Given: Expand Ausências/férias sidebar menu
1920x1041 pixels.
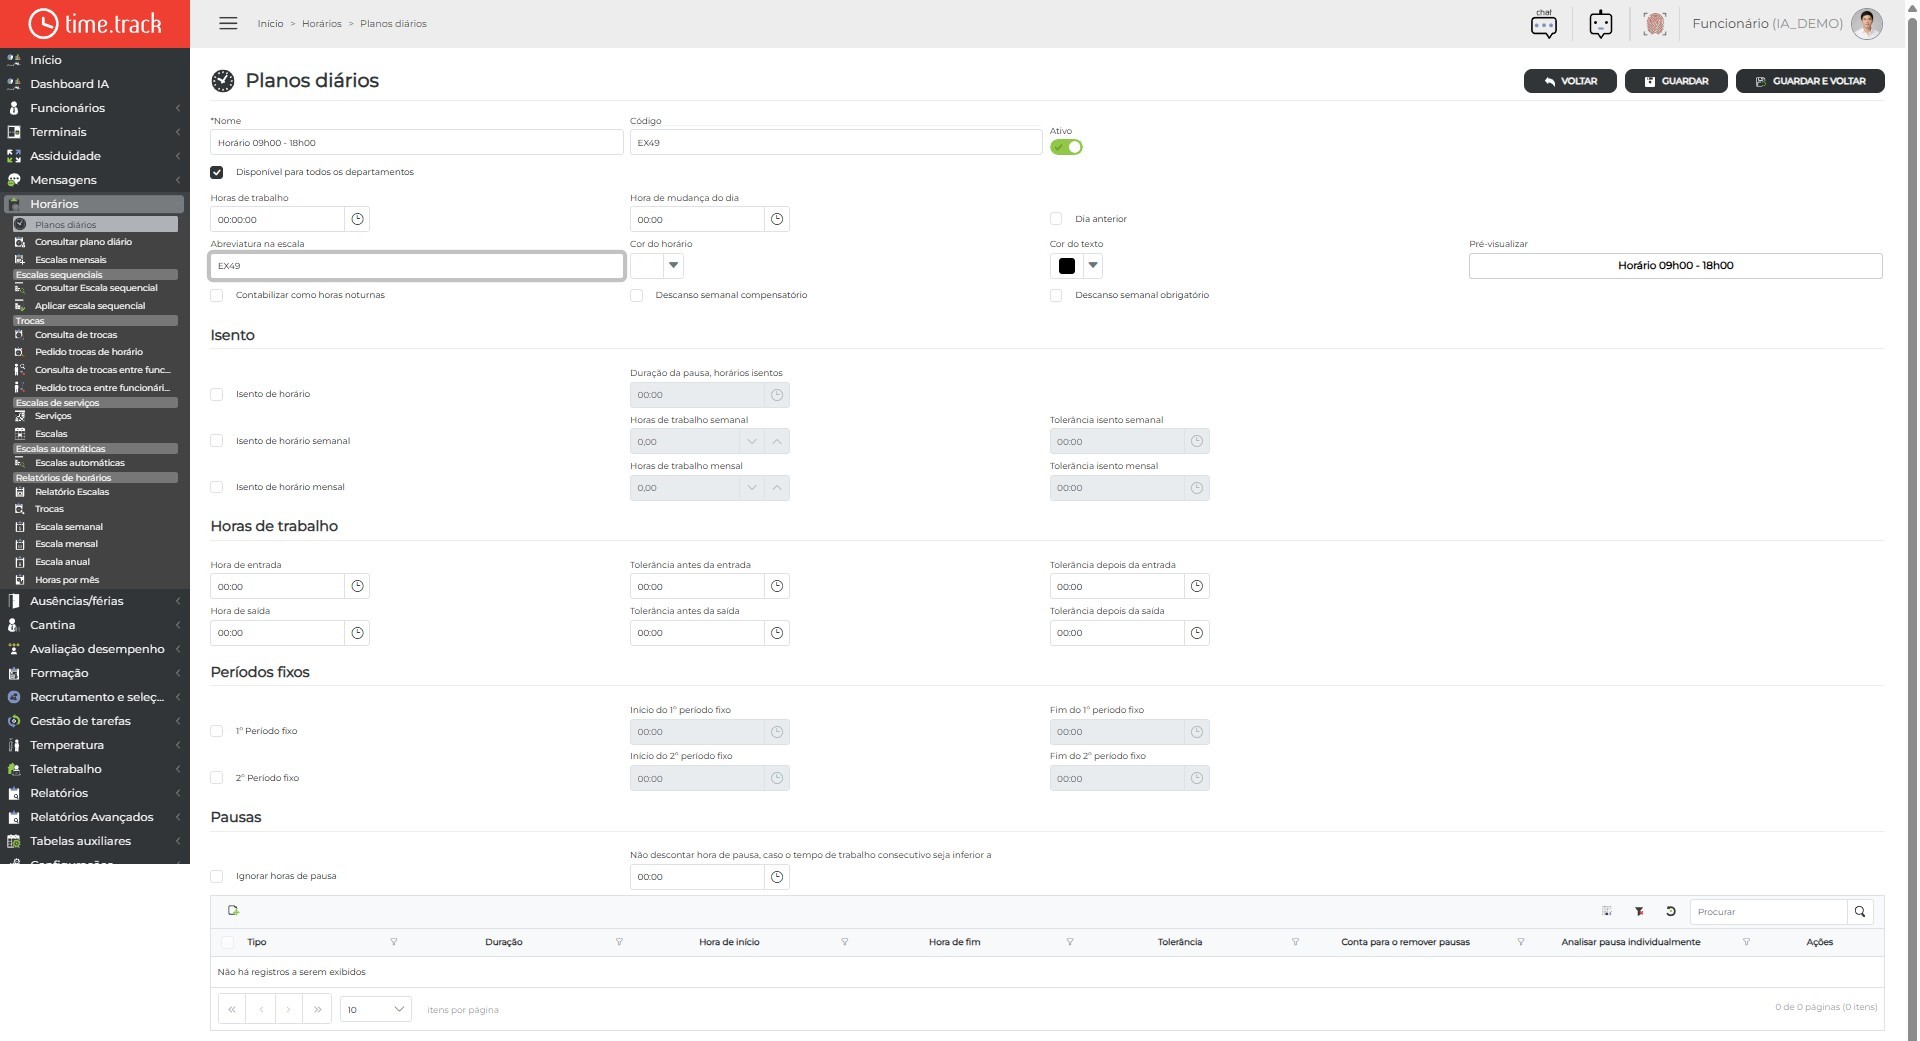Looking at the screenshot, I should click(95, 601).
